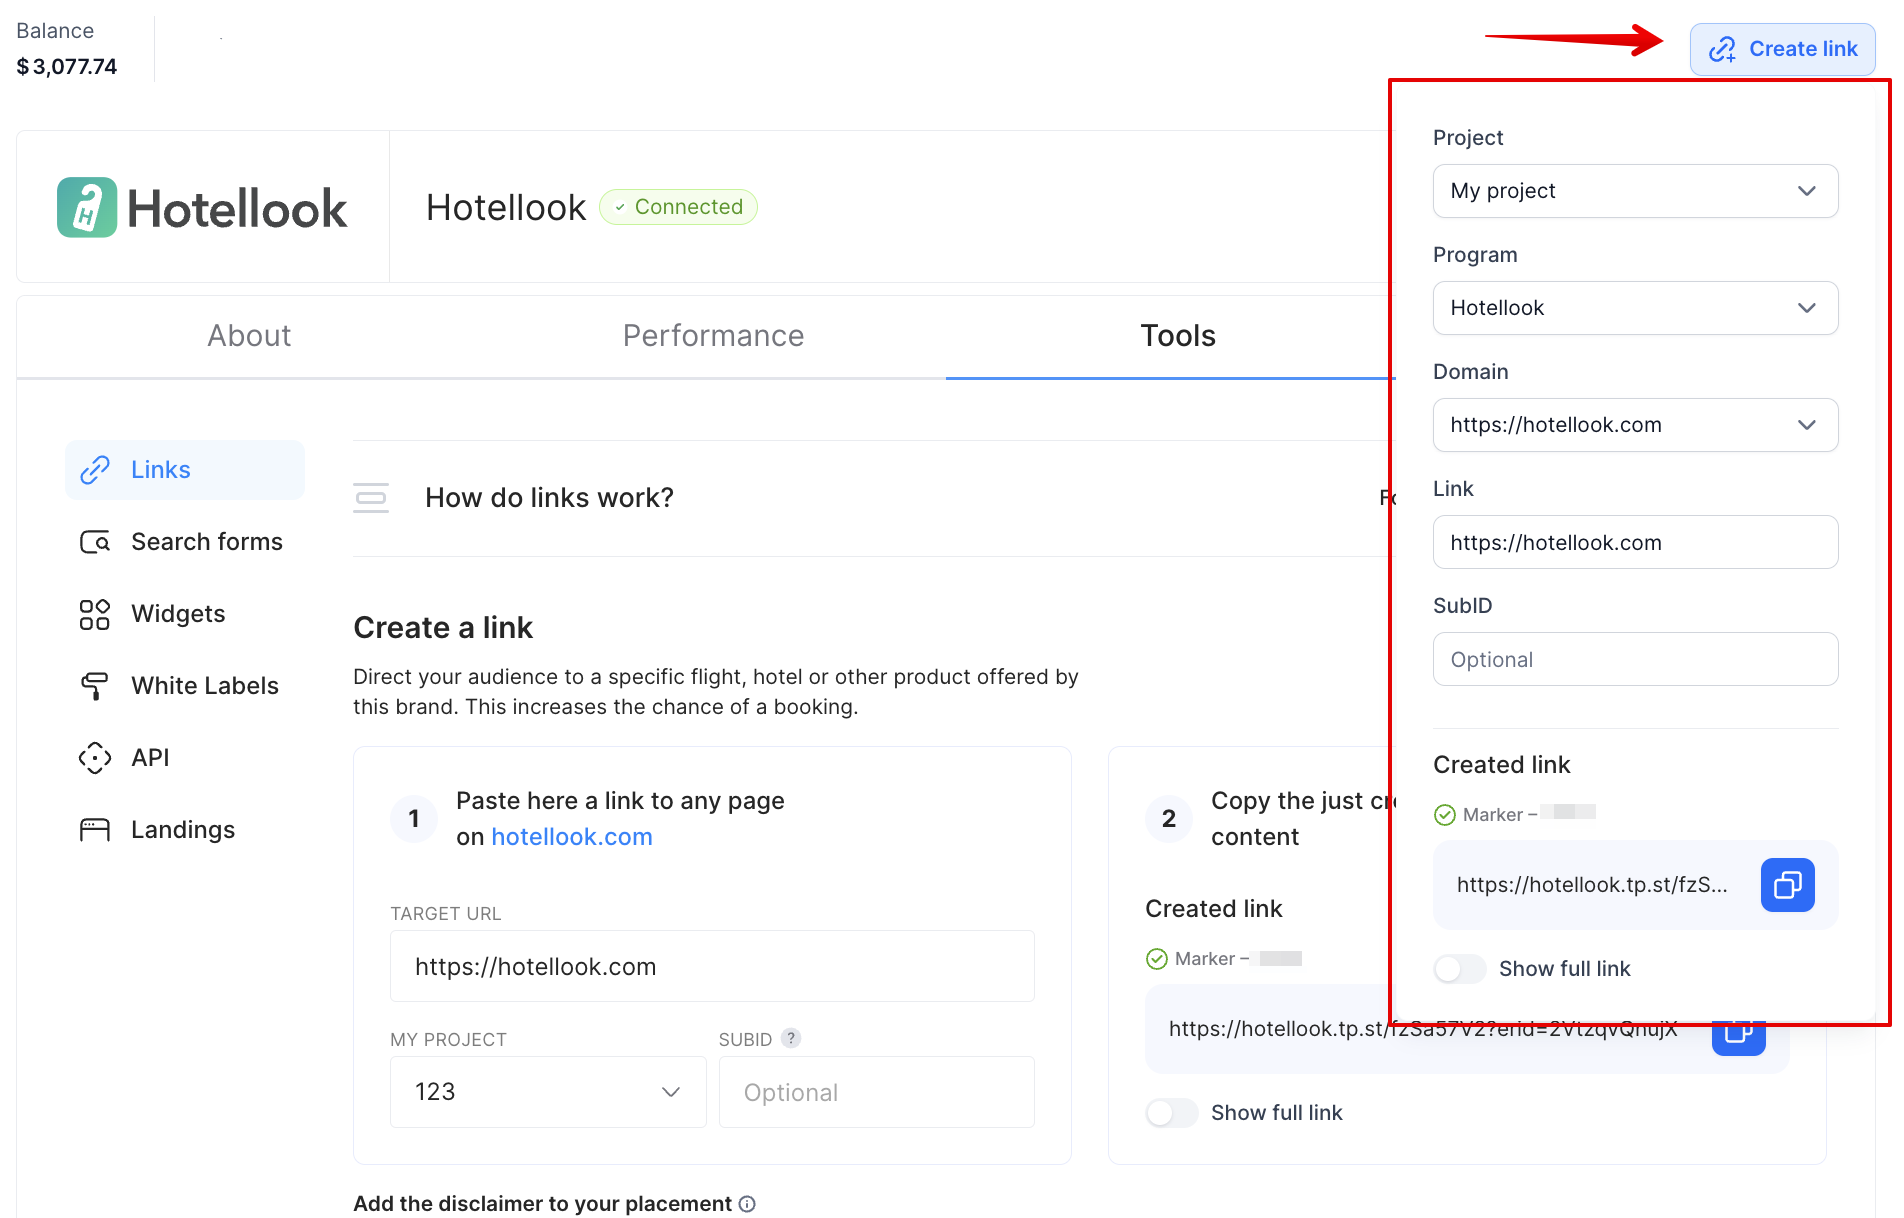Click the Widgets grid icon
The width and height of the screenshot is (1904, 1218).
pos(95,614)
